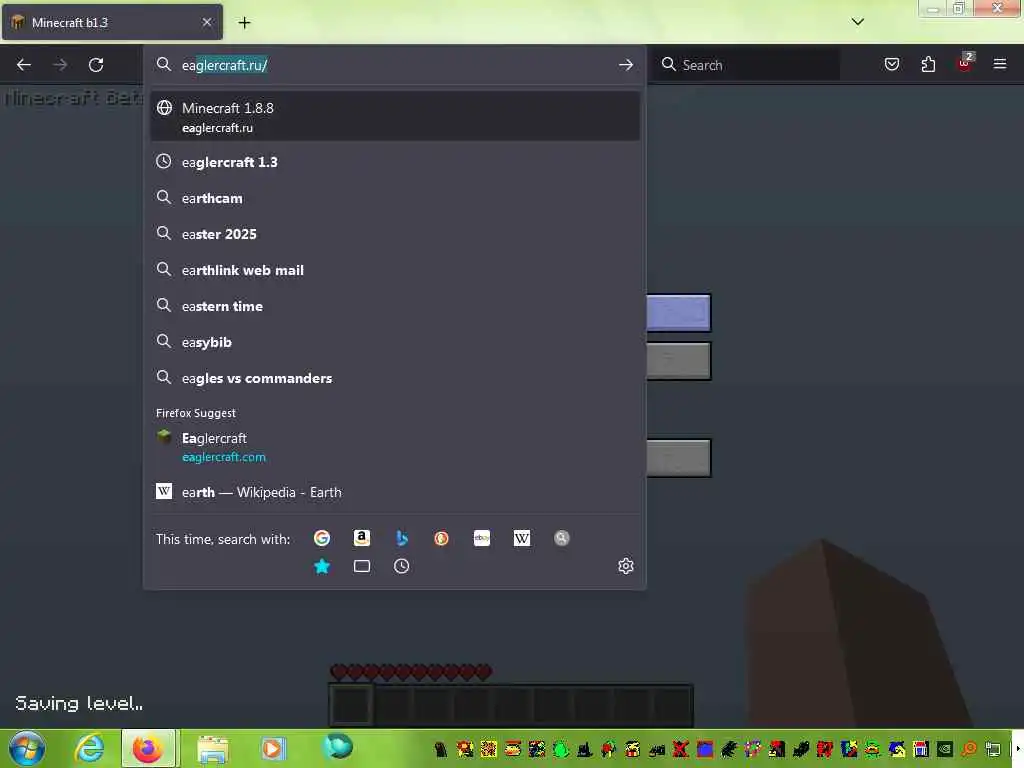The height and width of the screenshot is (768, 1024).
Task: Open search settings gear in dropdown
Action: pyautogui.click(x=626, y=566)
